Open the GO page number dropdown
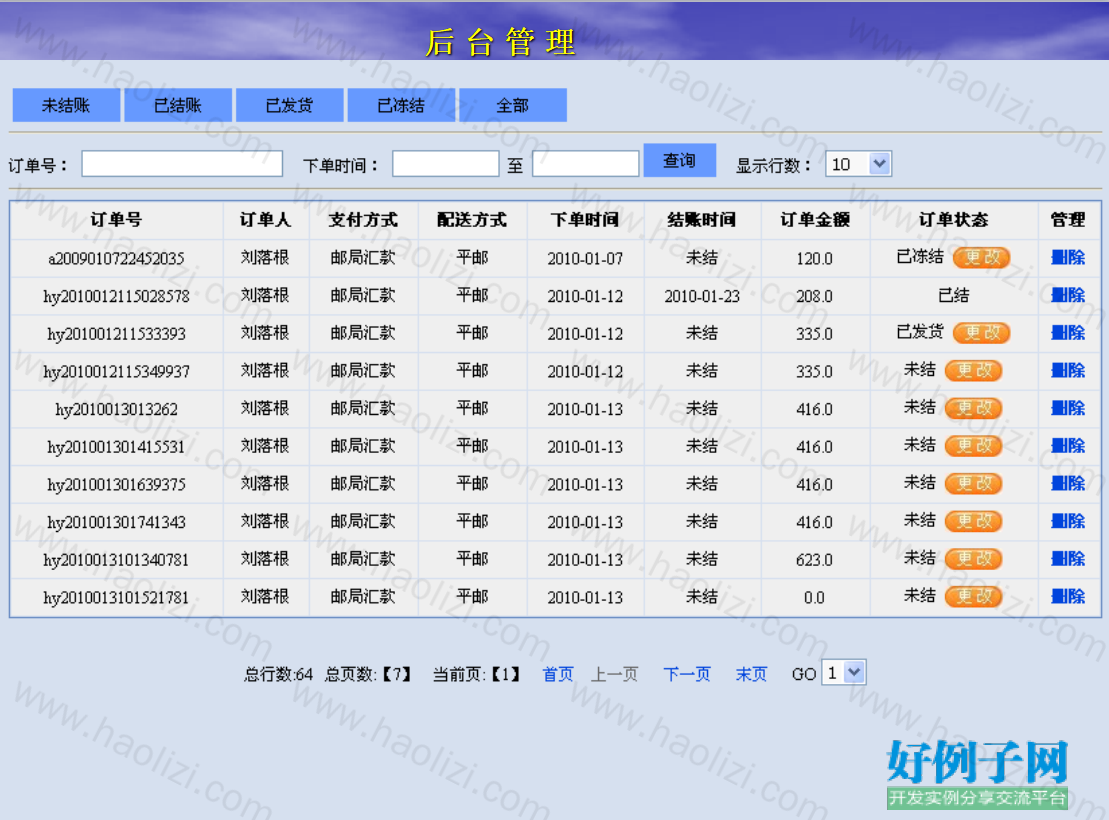Viewport: 1109px width, 820px height. click(843, 673)
